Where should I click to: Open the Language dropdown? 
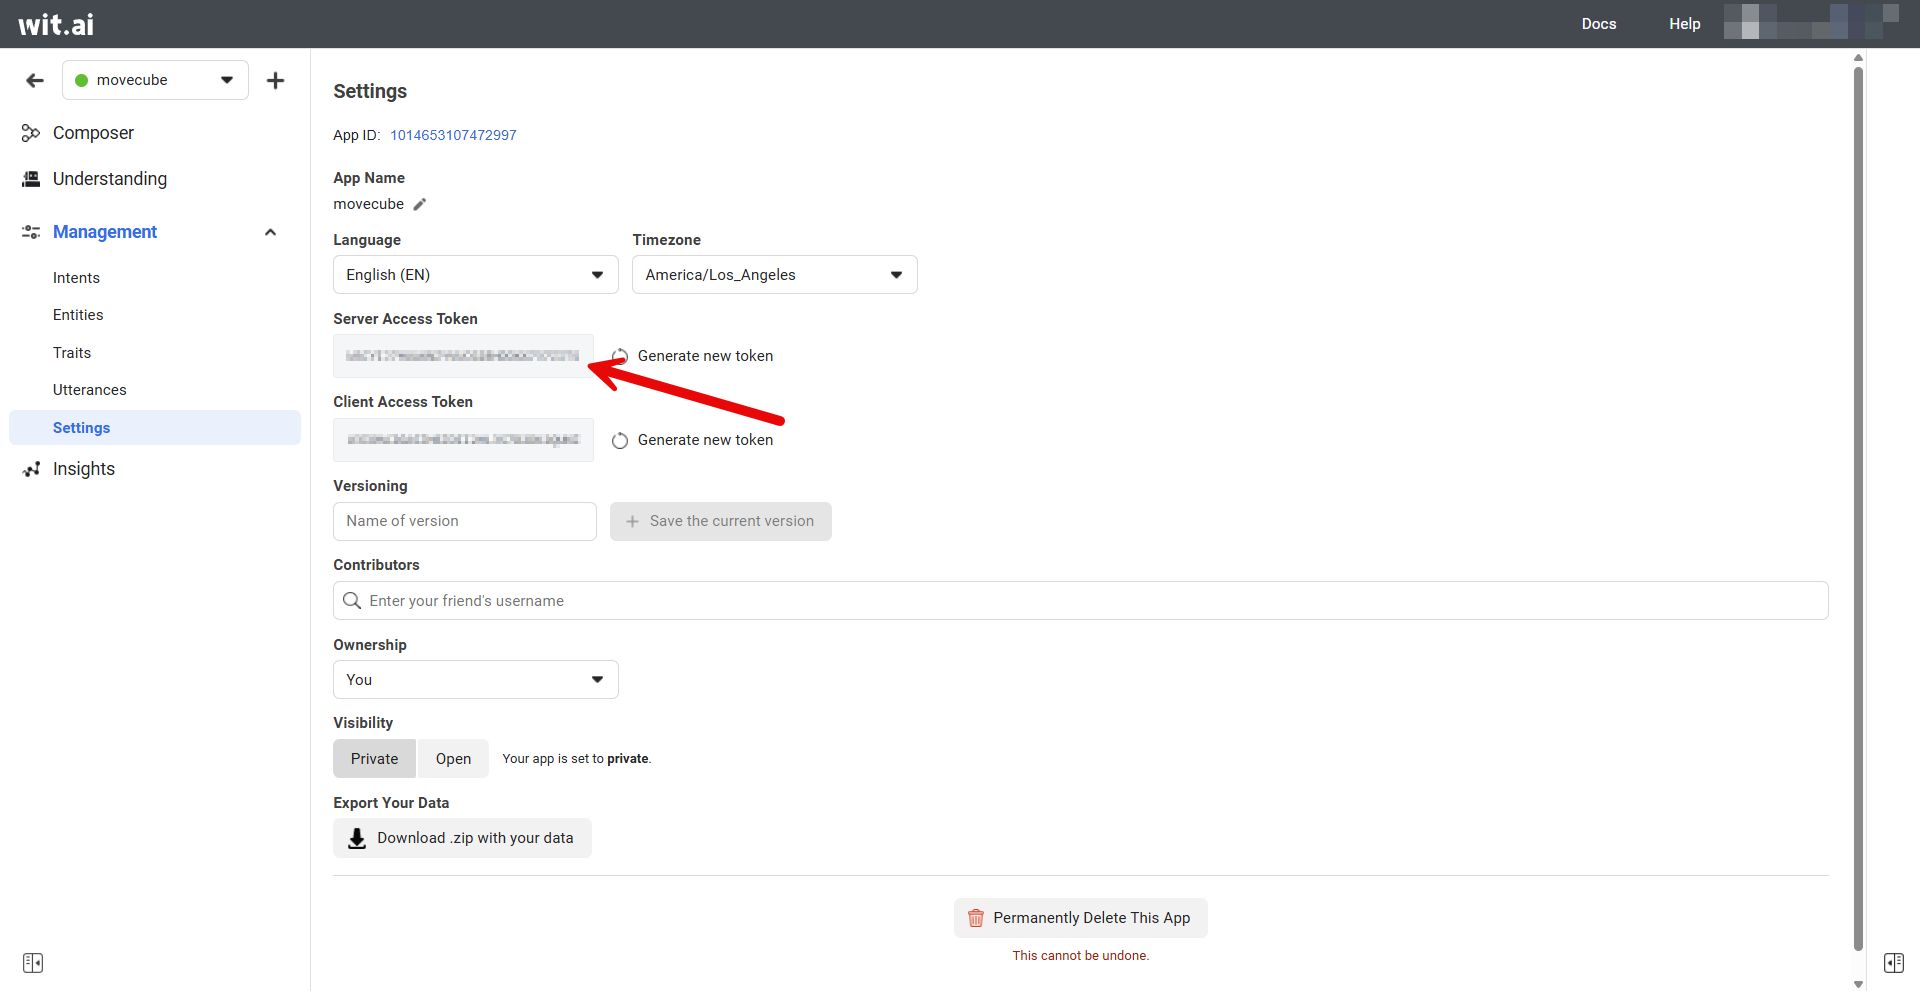(x=475, y=275)
